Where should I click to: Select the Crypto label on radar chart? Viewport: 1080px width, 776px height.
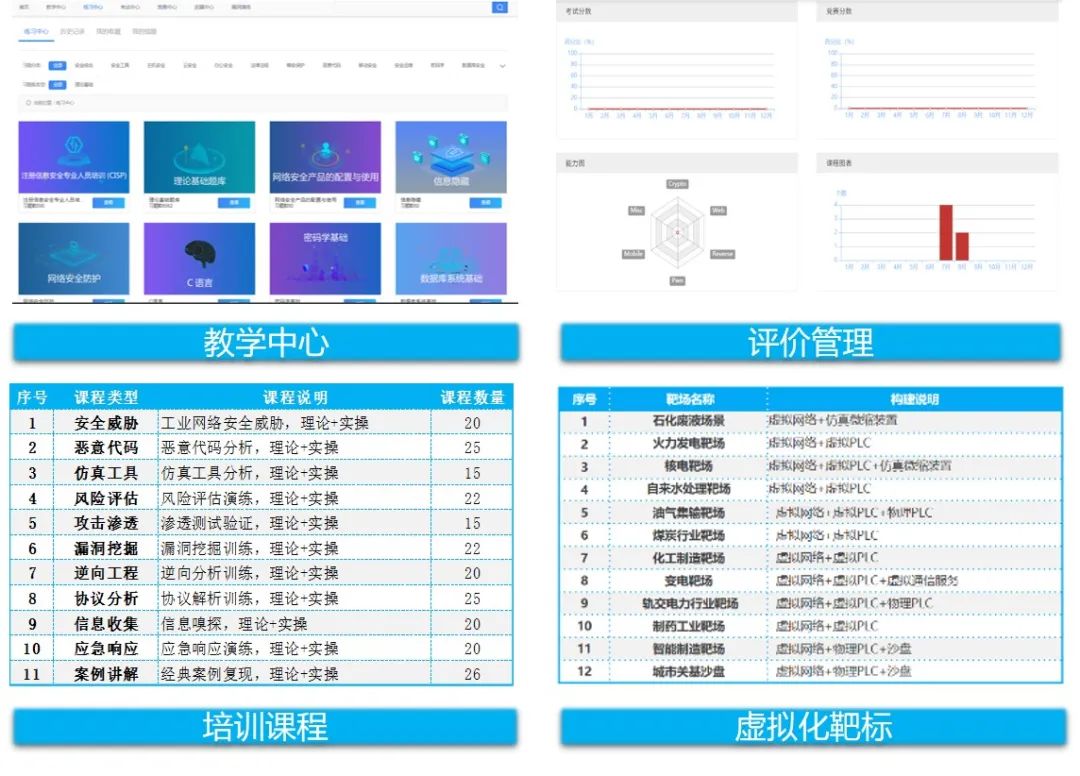pos(677,184)
